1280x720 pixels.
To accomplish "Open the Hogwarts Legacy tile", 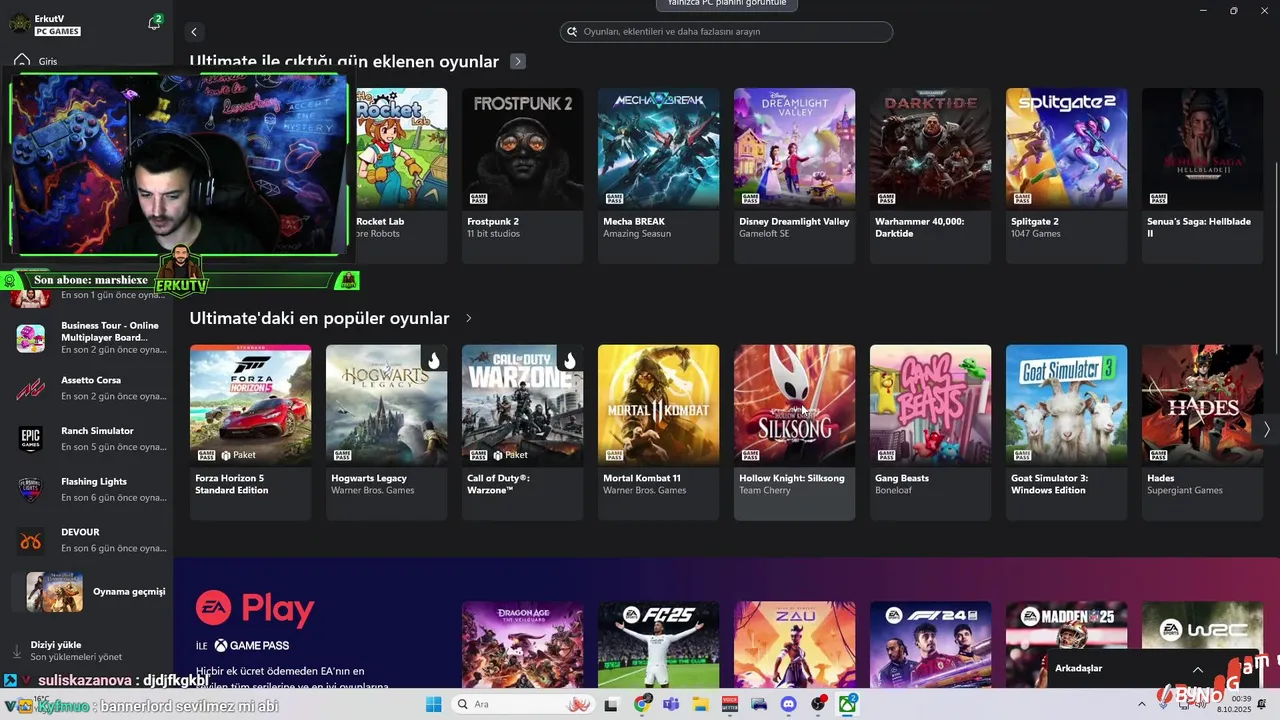I will coord(386,432).
